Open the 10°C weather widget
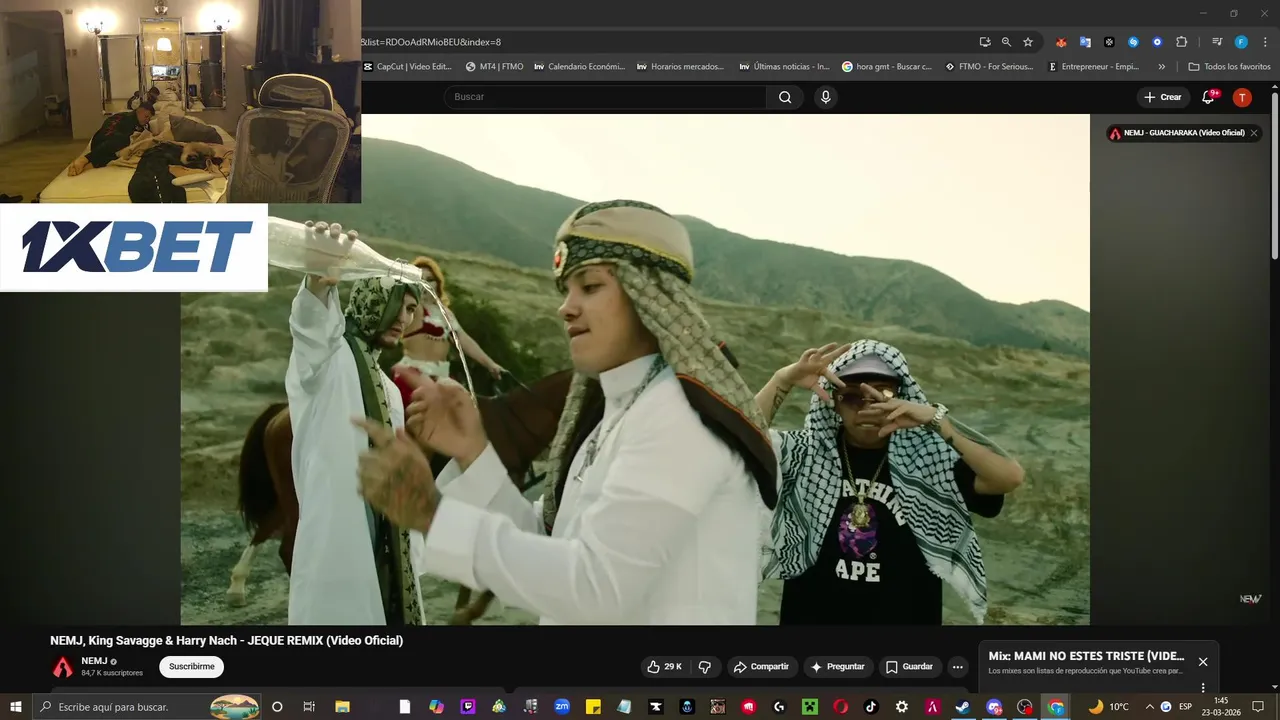1280x720 pixels. click(1108, 707)
